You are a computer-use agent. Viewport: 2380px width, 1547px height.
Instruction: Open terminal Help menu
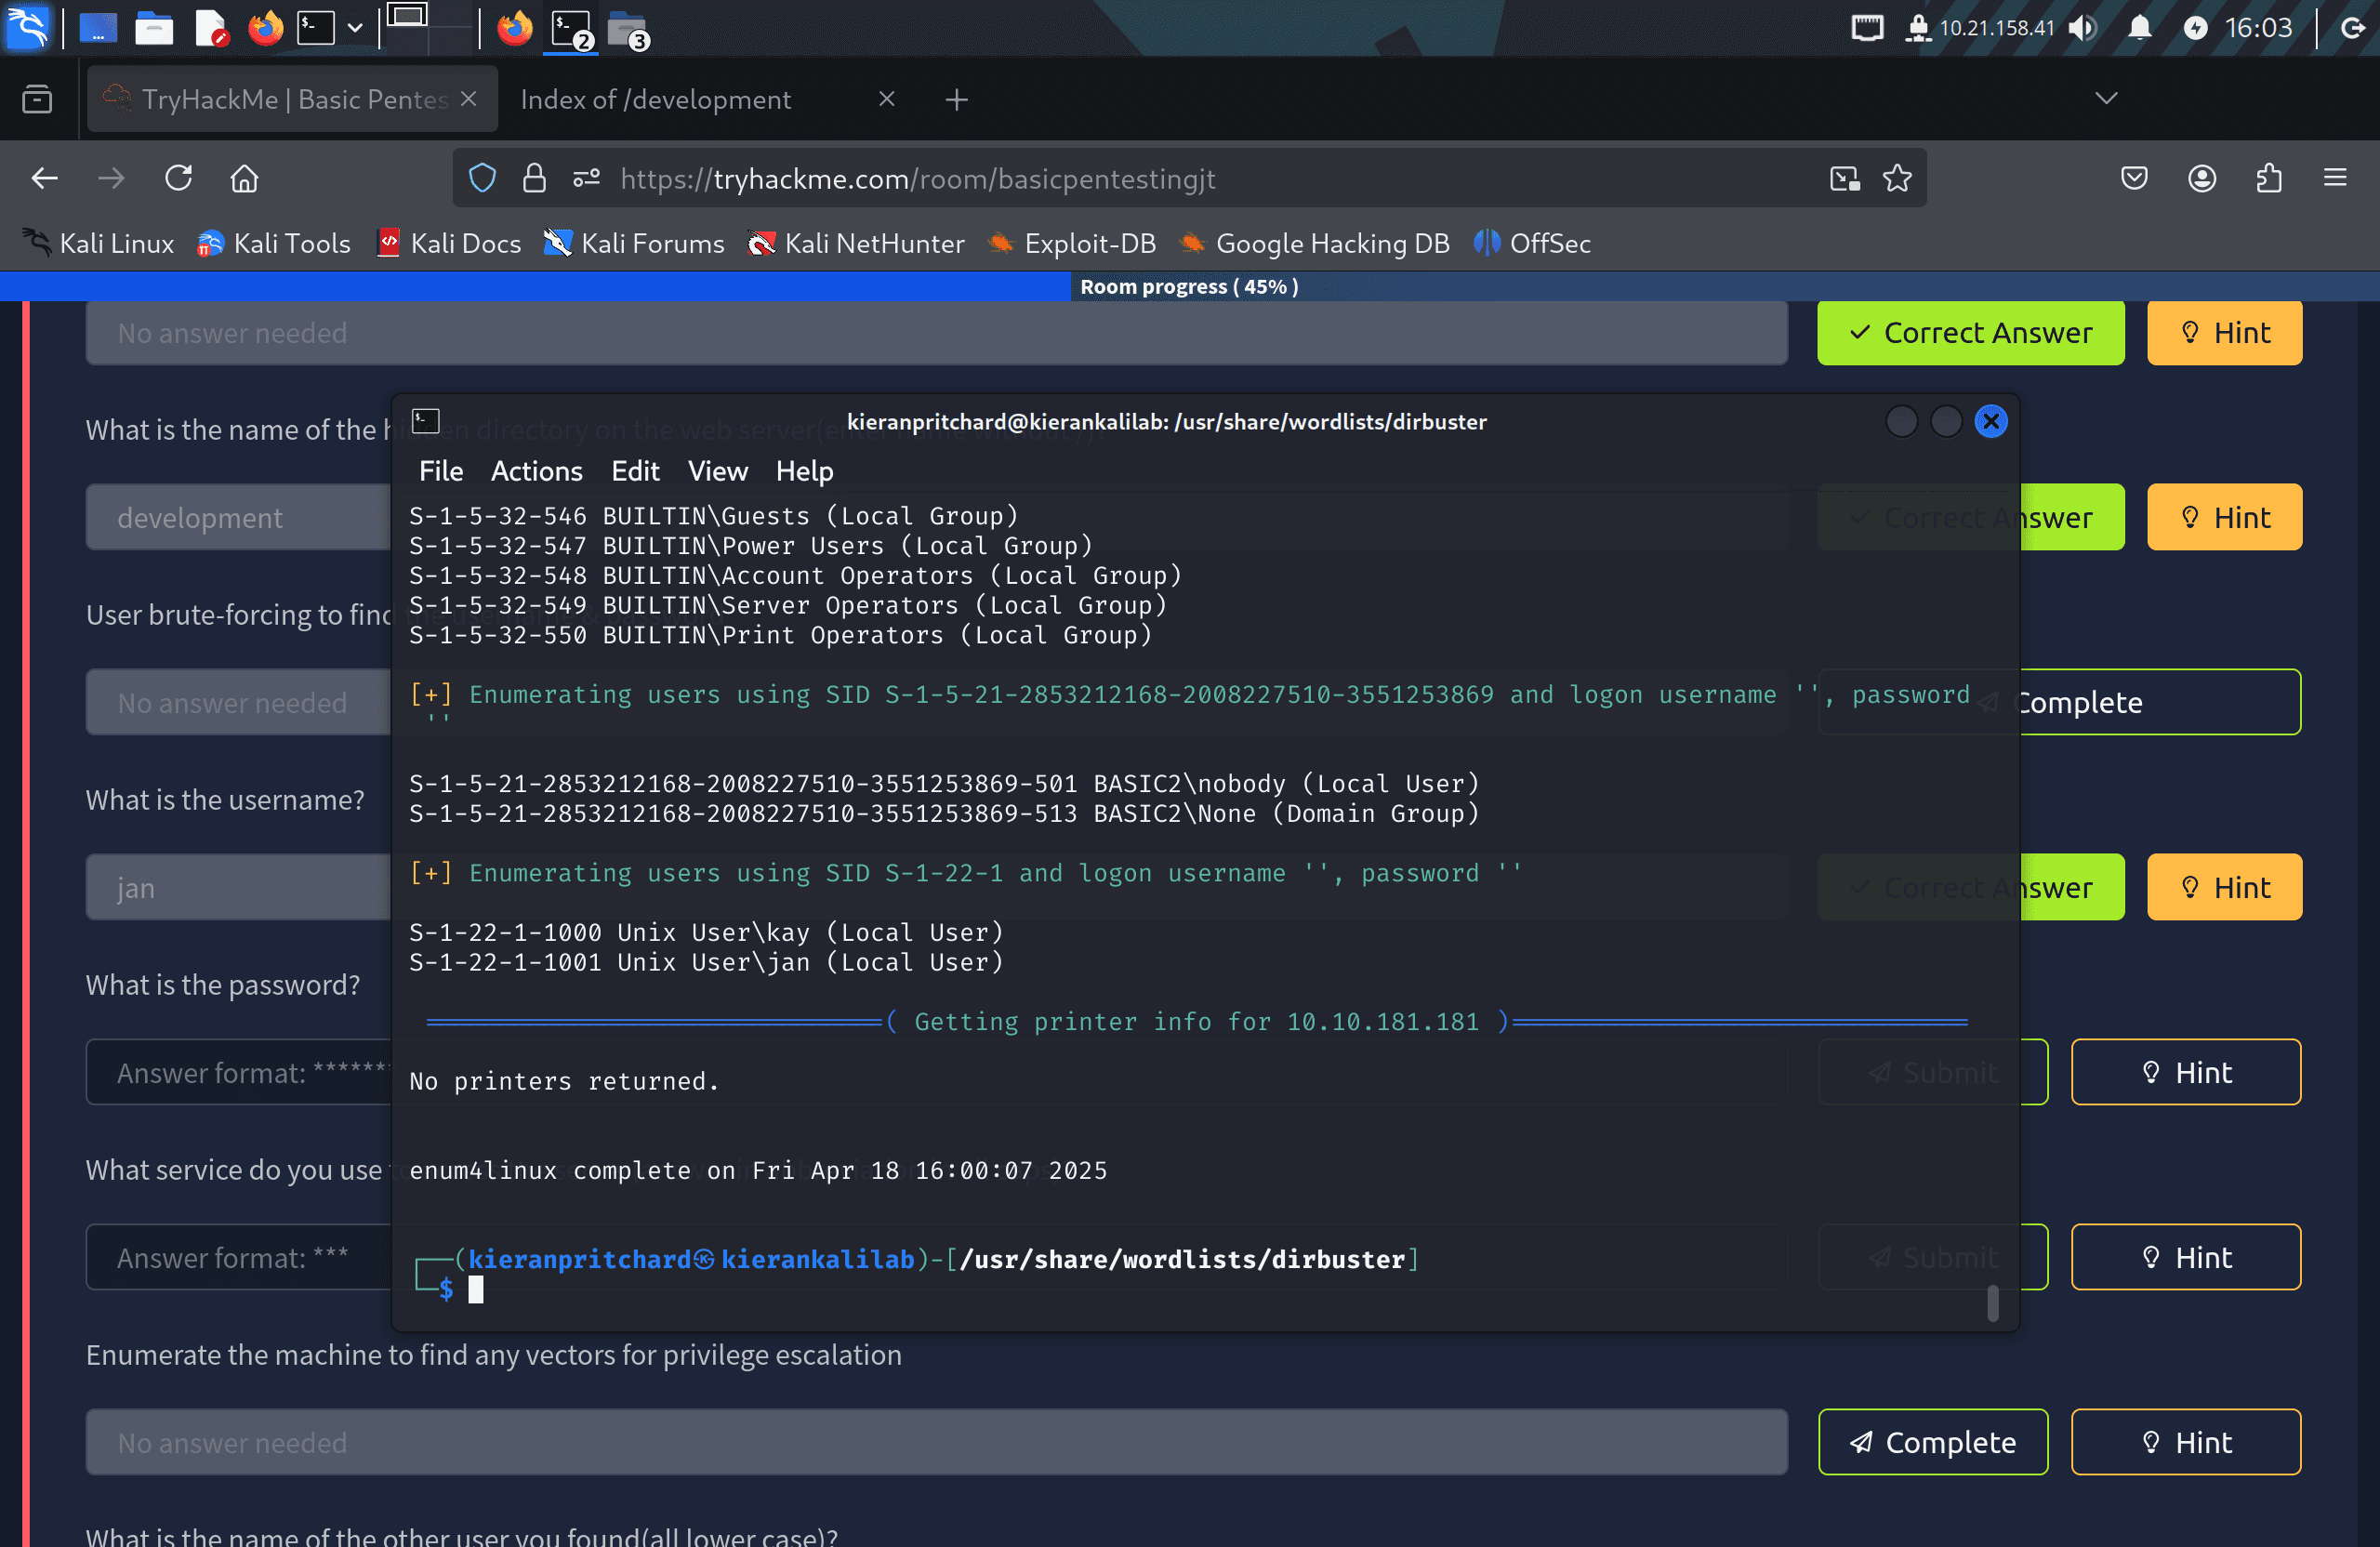coord(804,471)
